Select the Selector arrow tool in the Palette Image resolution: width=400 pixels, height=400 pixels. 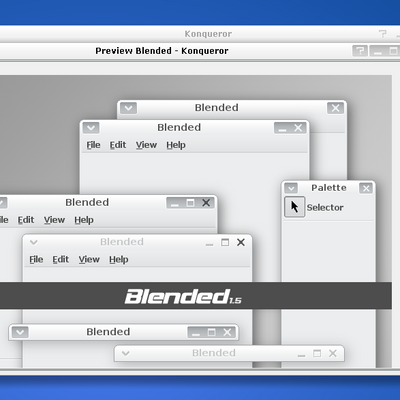294,207
